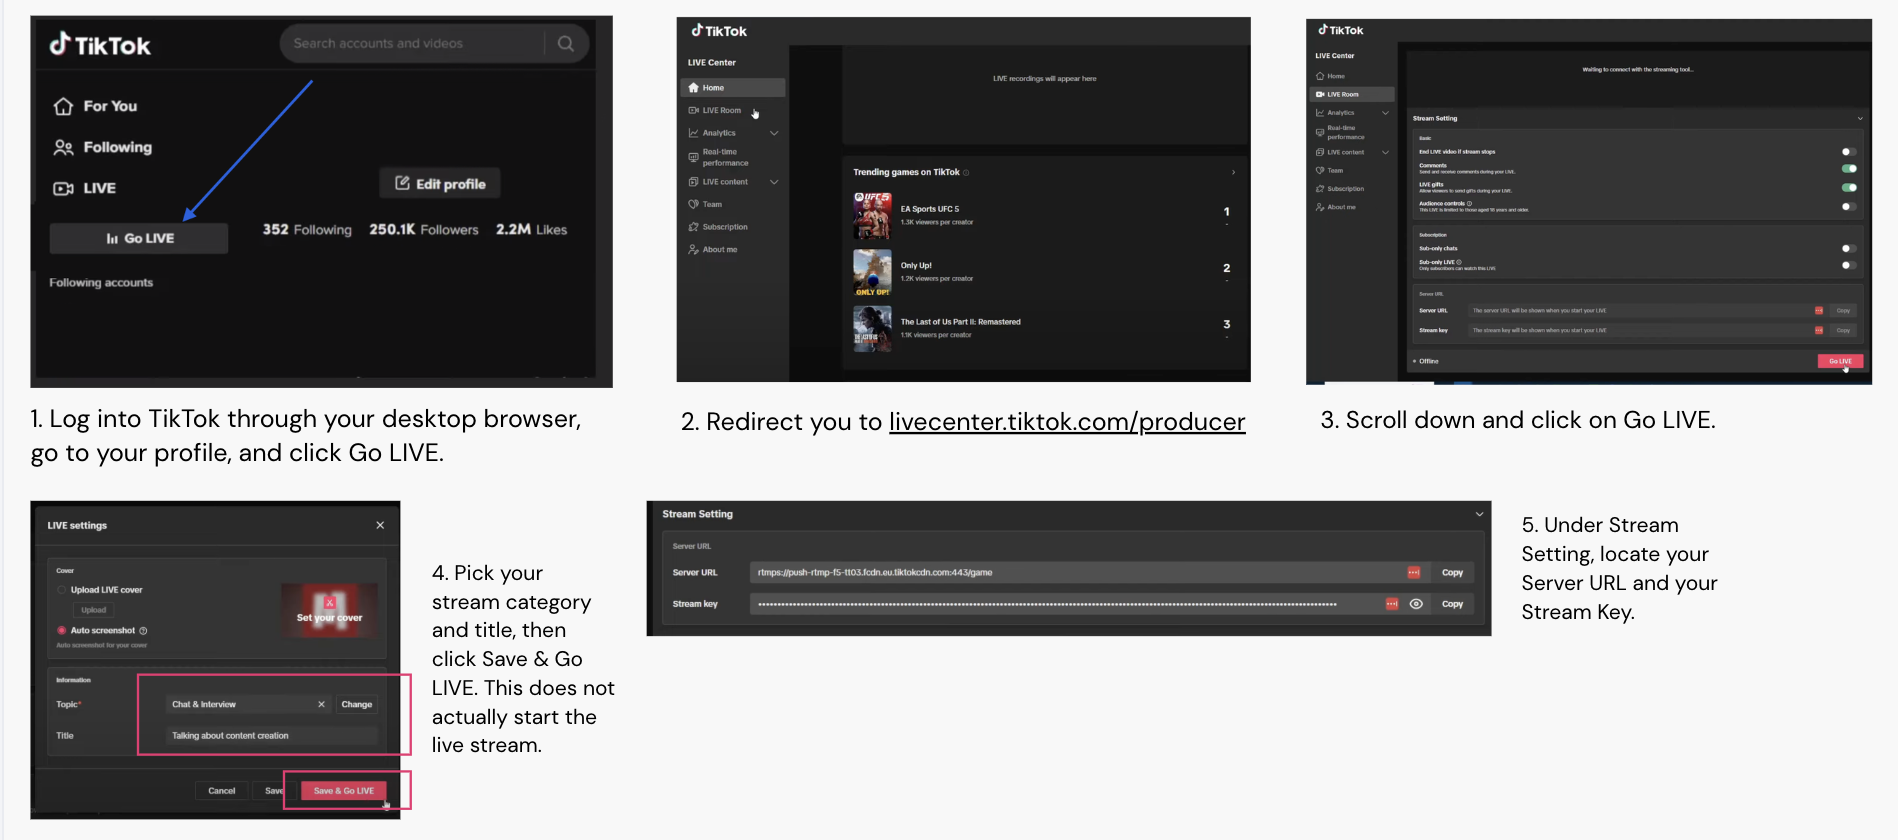
Task: Expand the Analytics submenu in step 3 sidebar
Action: click(x=1385, y=113)
